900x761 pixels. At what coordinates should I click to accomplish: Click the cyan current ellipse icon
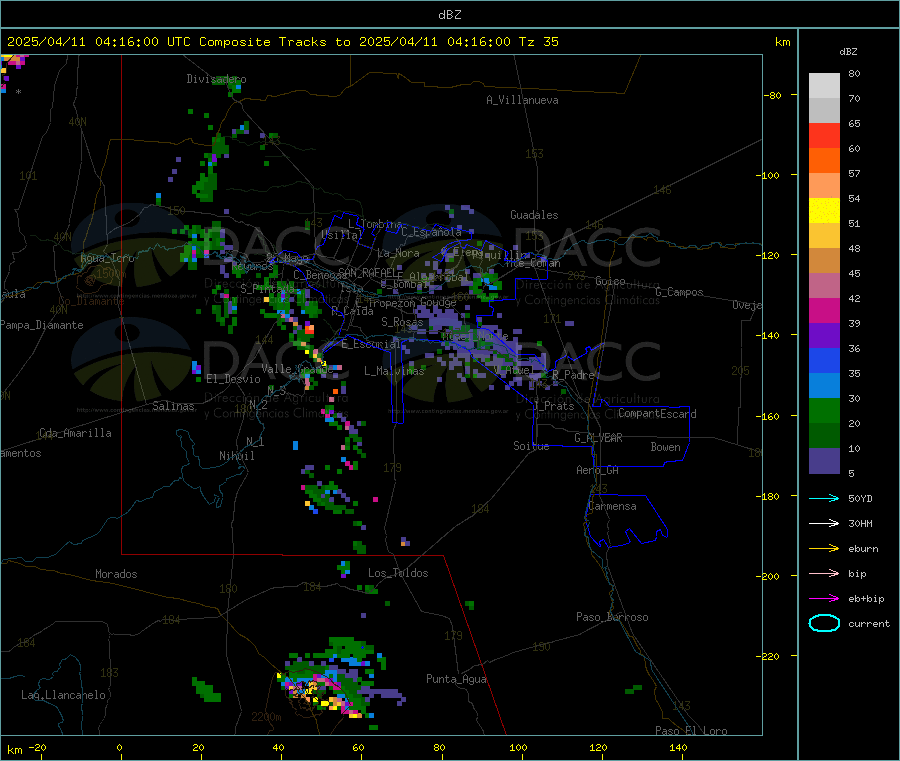[824, 623]
